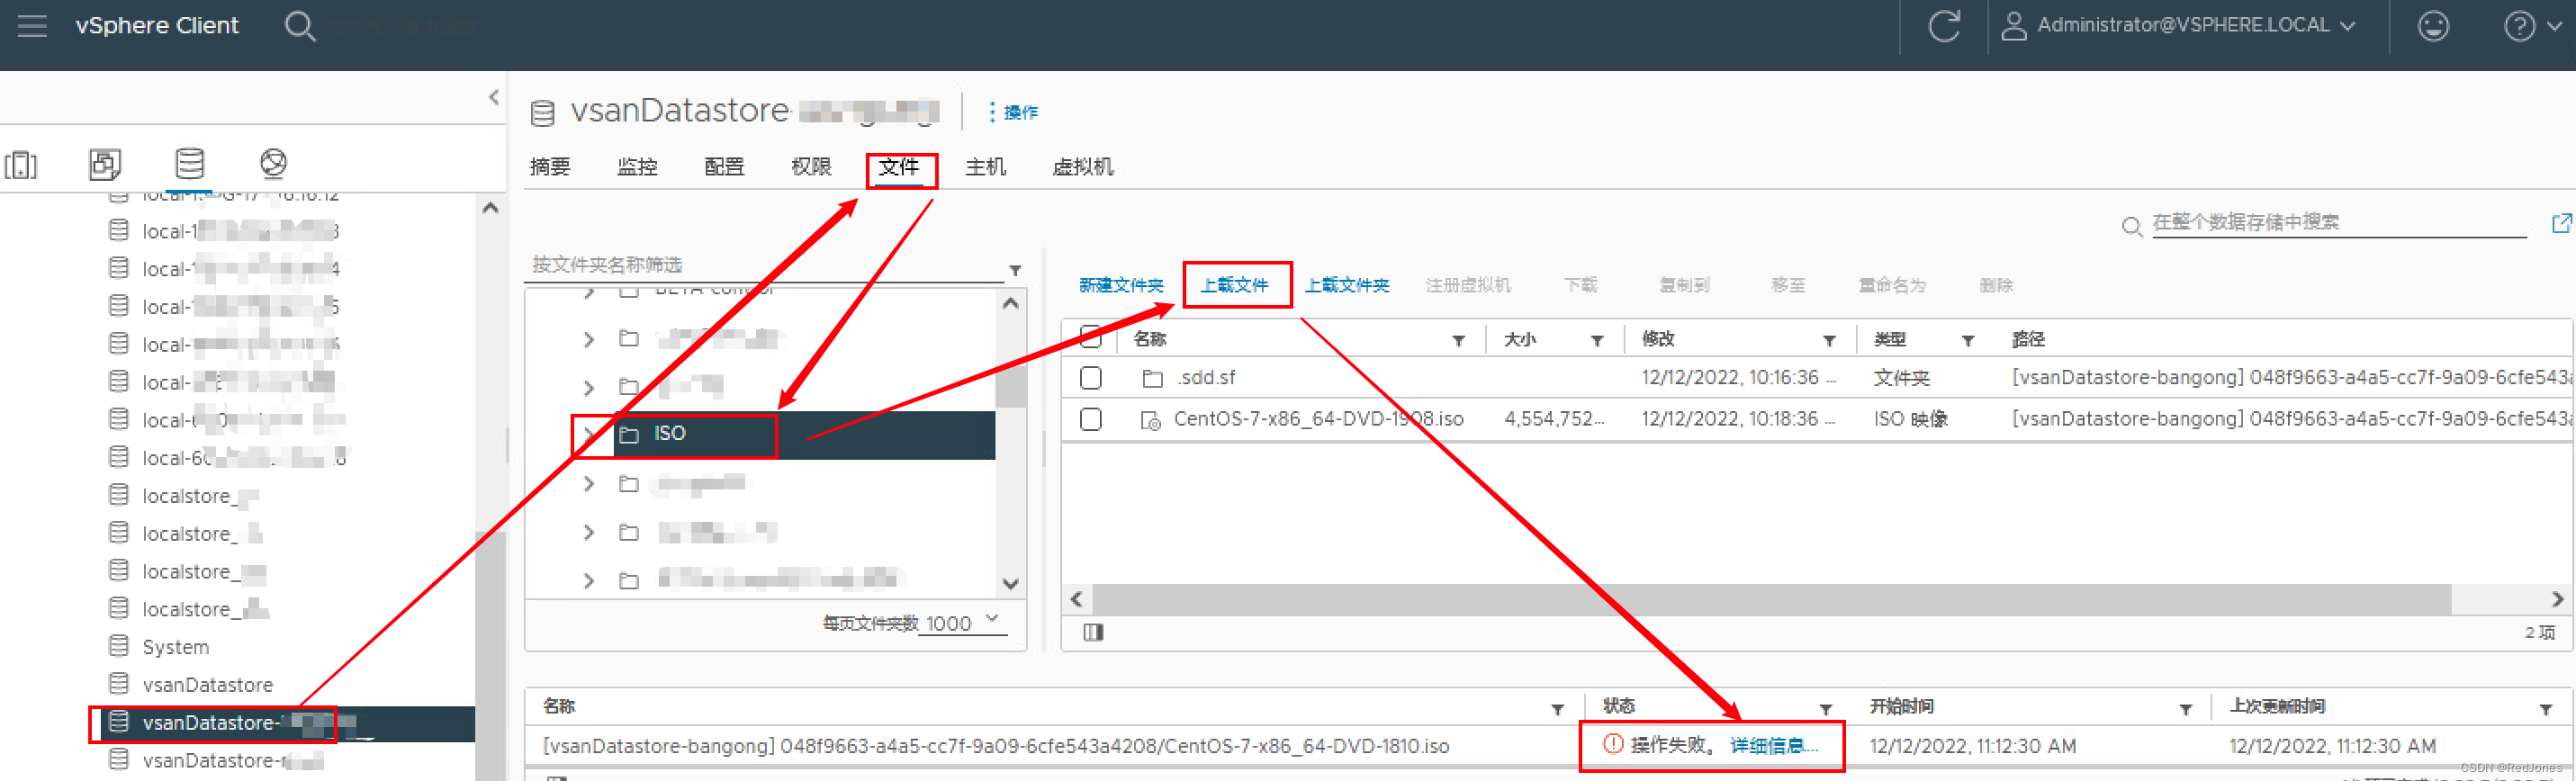Expand the ISO folder chevron
The width and height of the screenshot is (2576, 781).
pos(589,434)
